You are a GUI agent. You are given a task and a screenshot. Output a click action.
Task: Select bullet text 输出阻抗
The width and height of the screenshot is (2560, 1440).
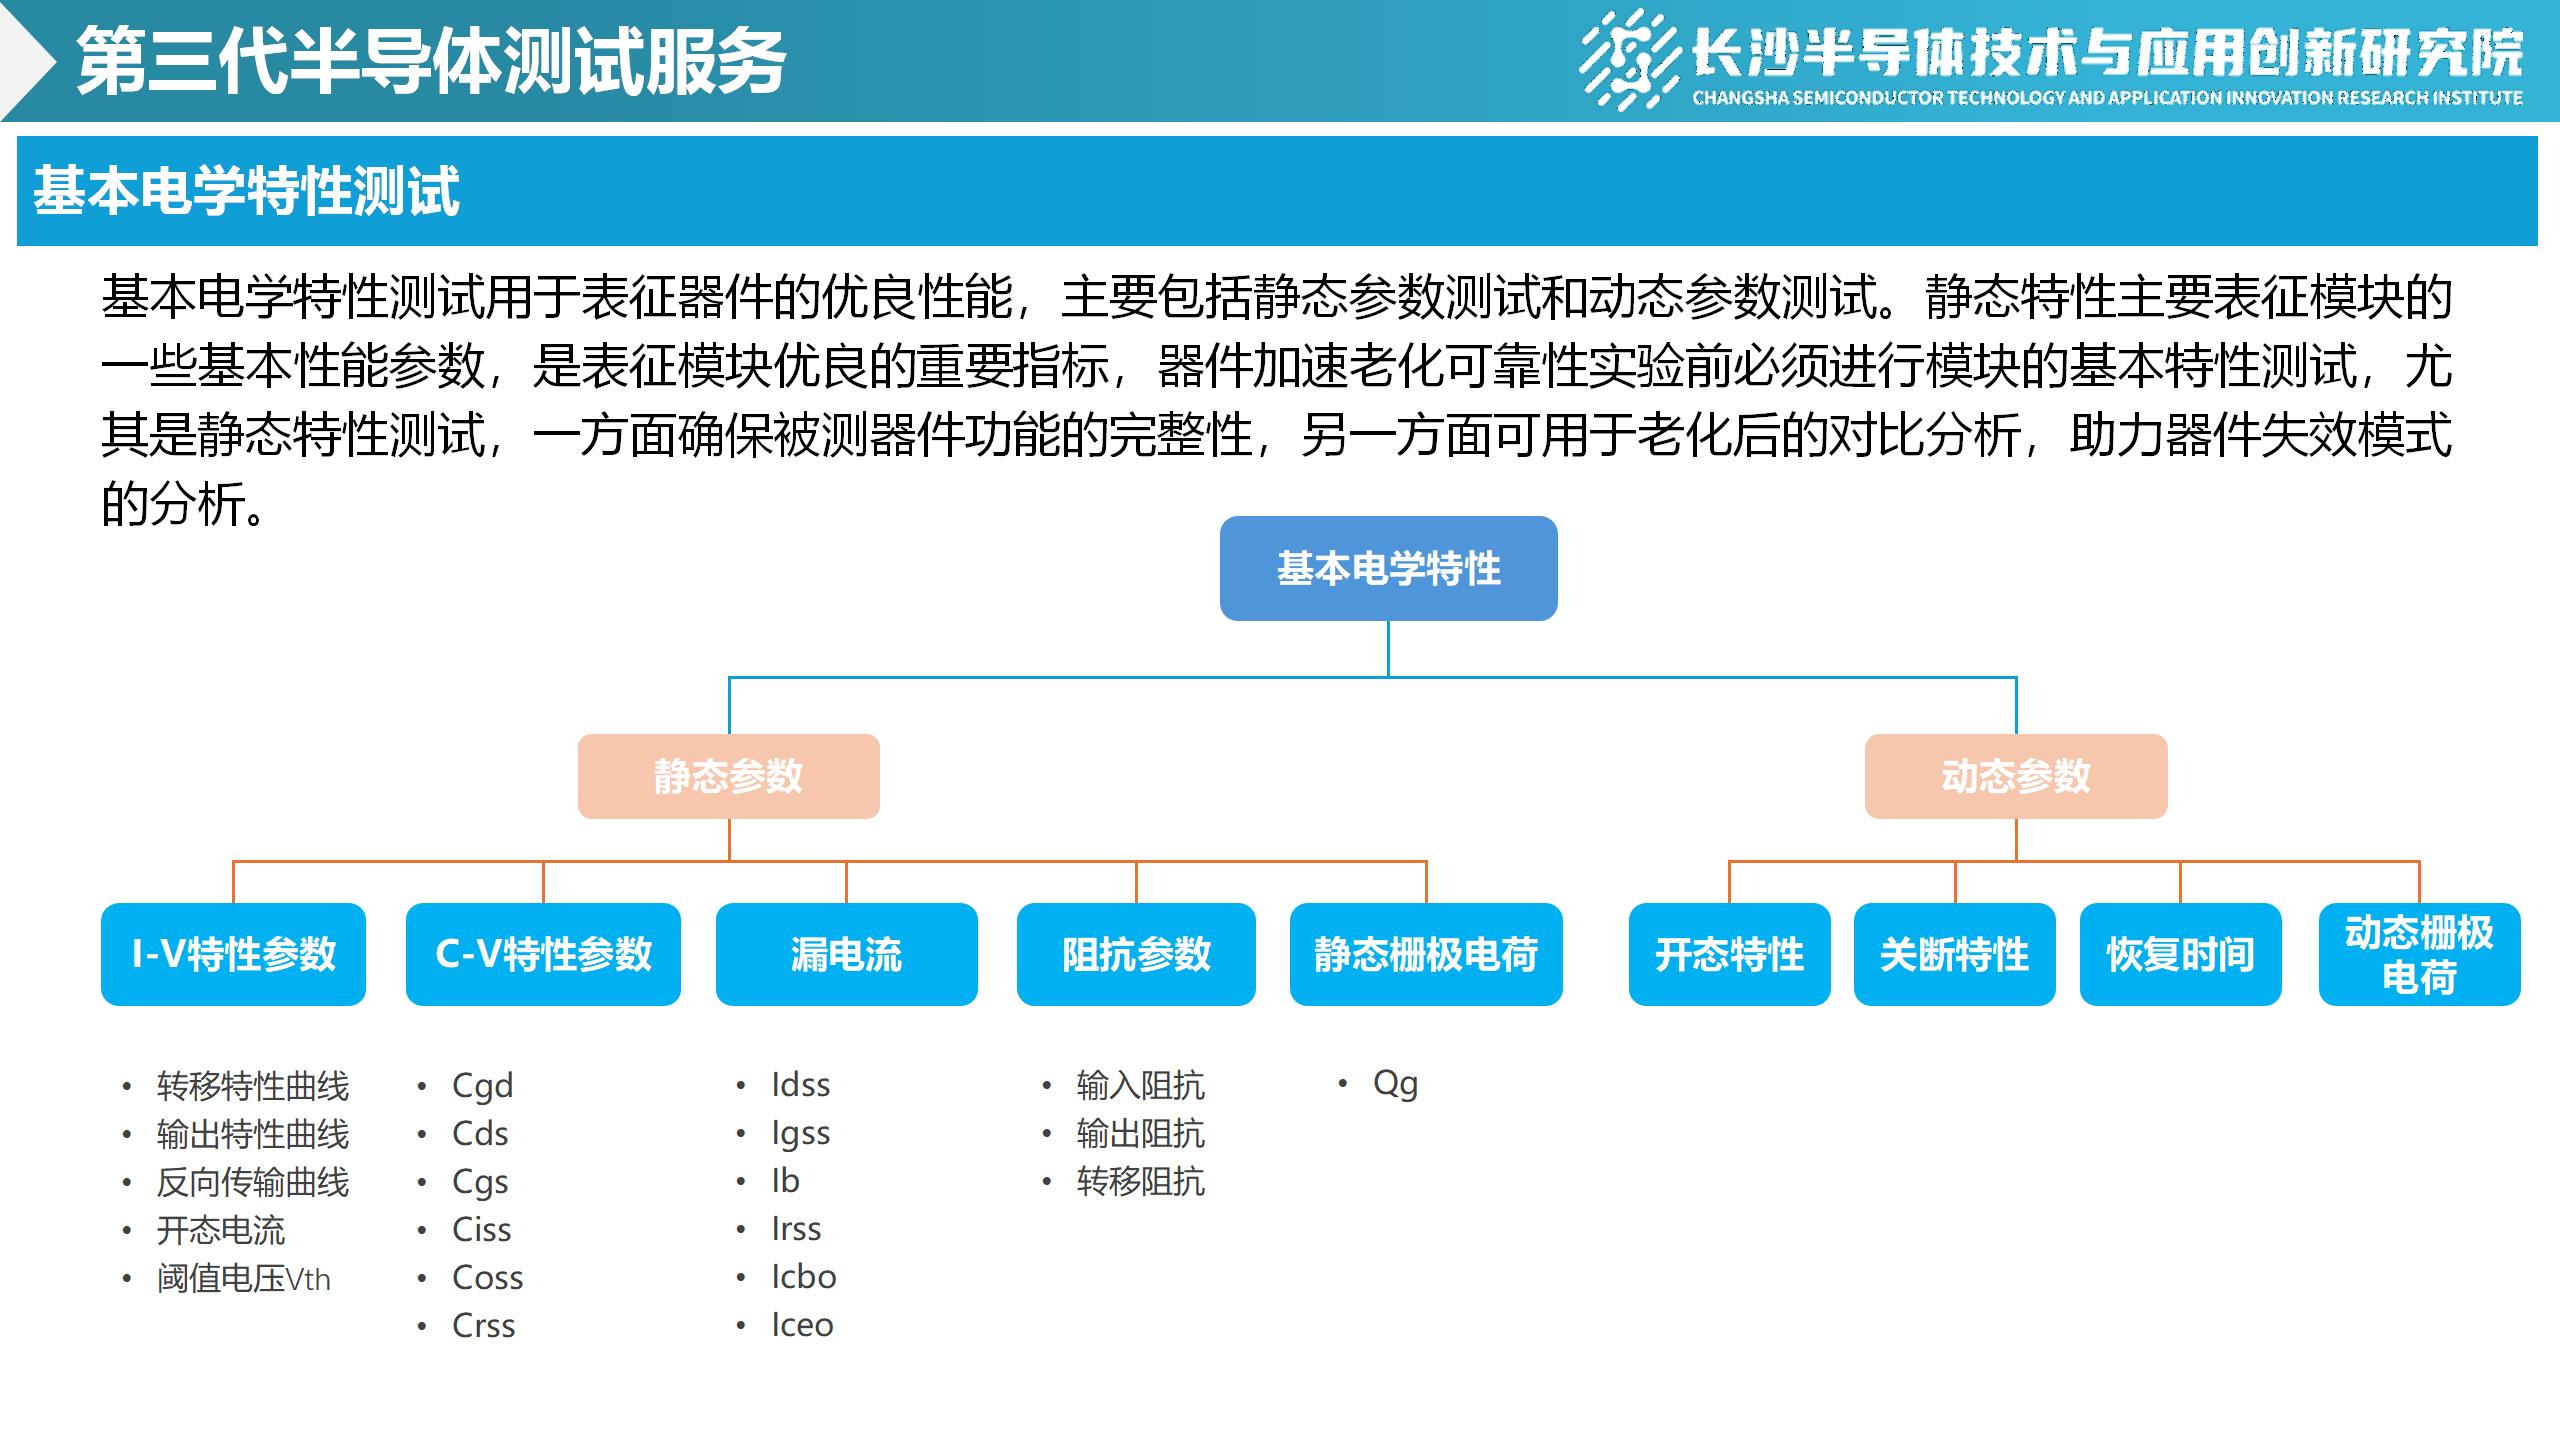1141,1133
